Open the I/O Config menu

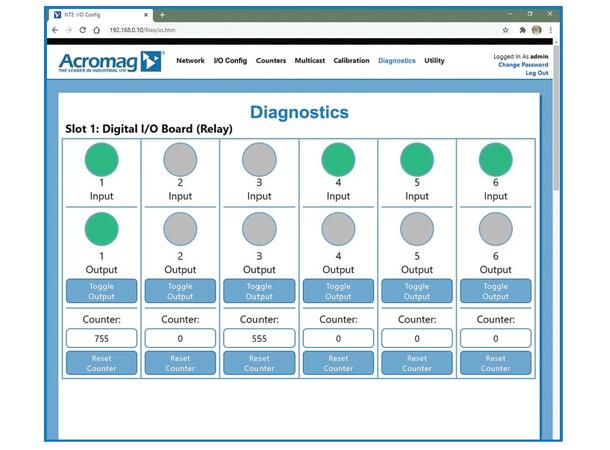click(x=230, y=61)
